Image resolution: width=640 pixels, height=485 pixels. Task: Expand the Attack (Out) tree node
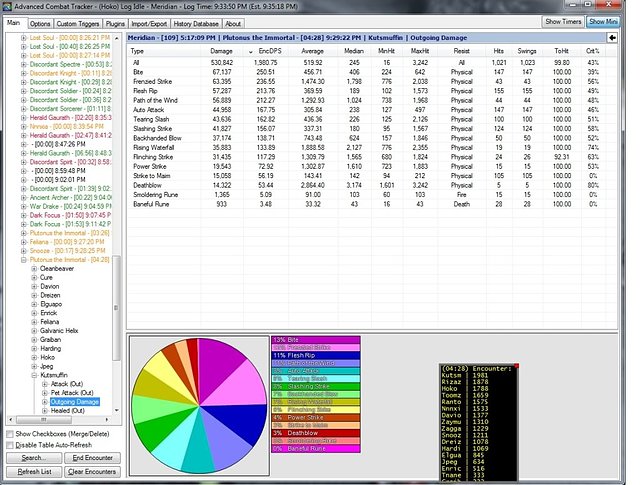(x=43, y=382)
